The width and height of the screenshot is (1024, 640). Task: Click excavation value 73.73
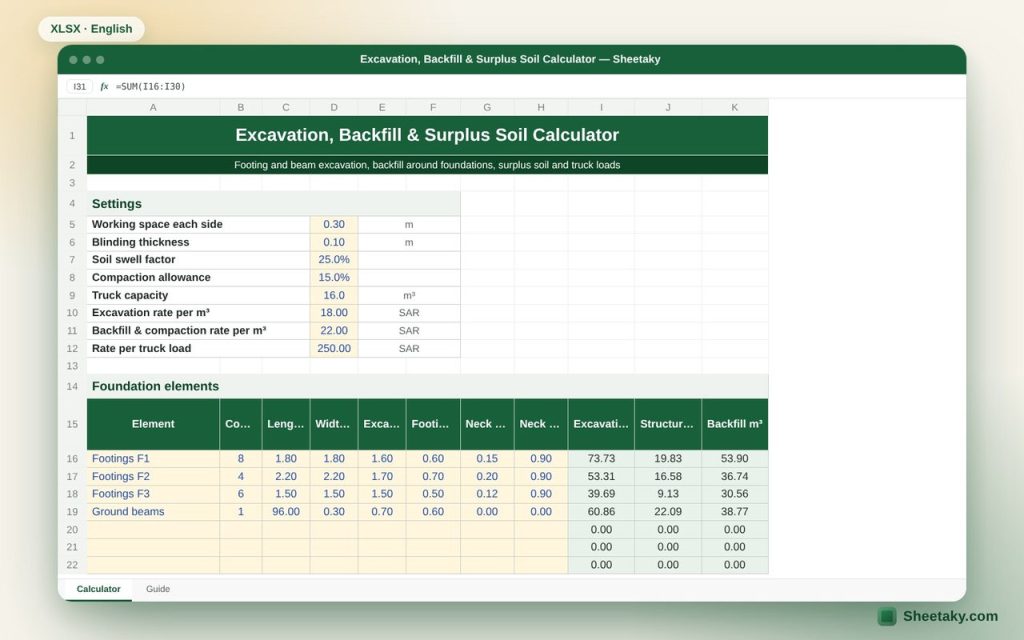coord(601,458)
